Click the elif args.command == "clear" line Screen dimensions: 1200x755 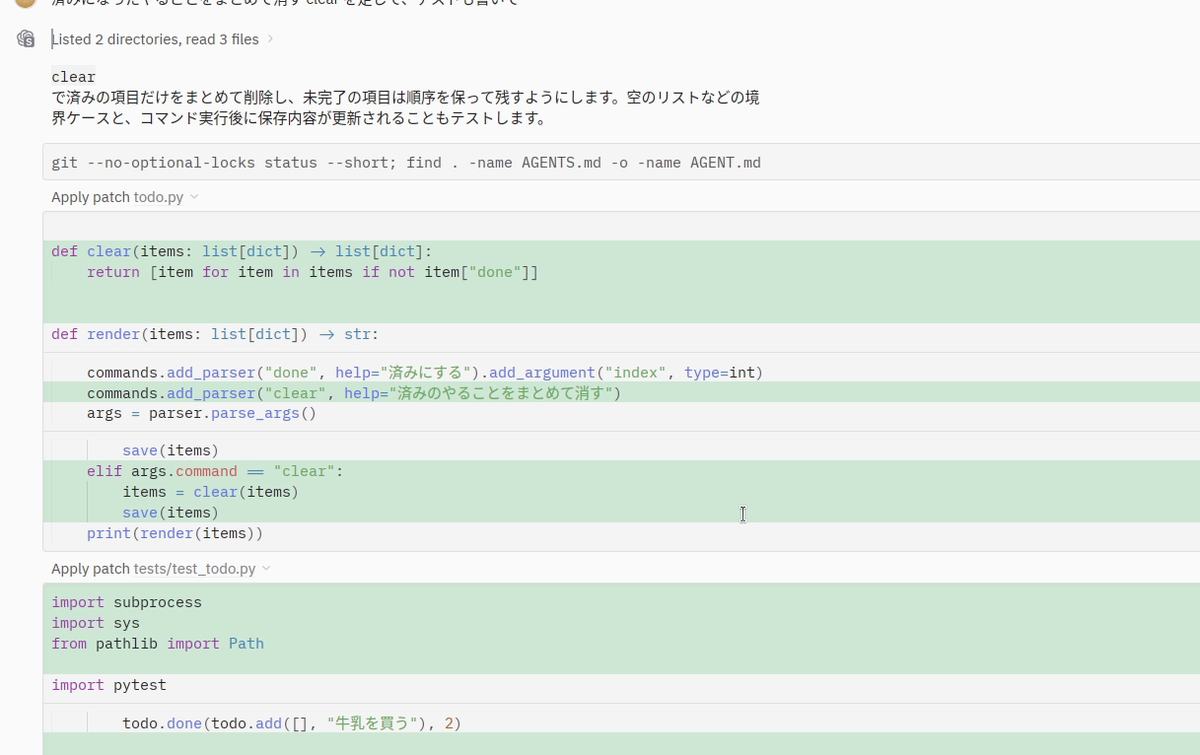[215, 471]
